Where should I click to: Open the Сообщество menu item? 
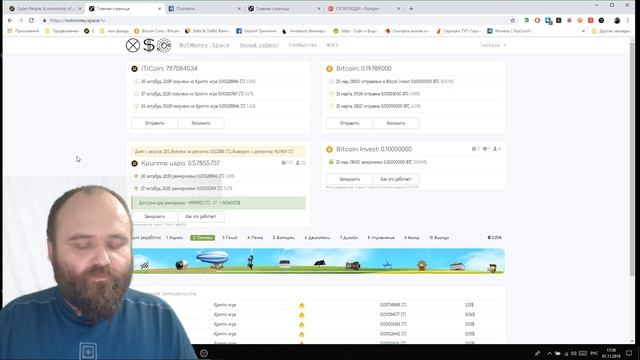click(x=302, y=45)
